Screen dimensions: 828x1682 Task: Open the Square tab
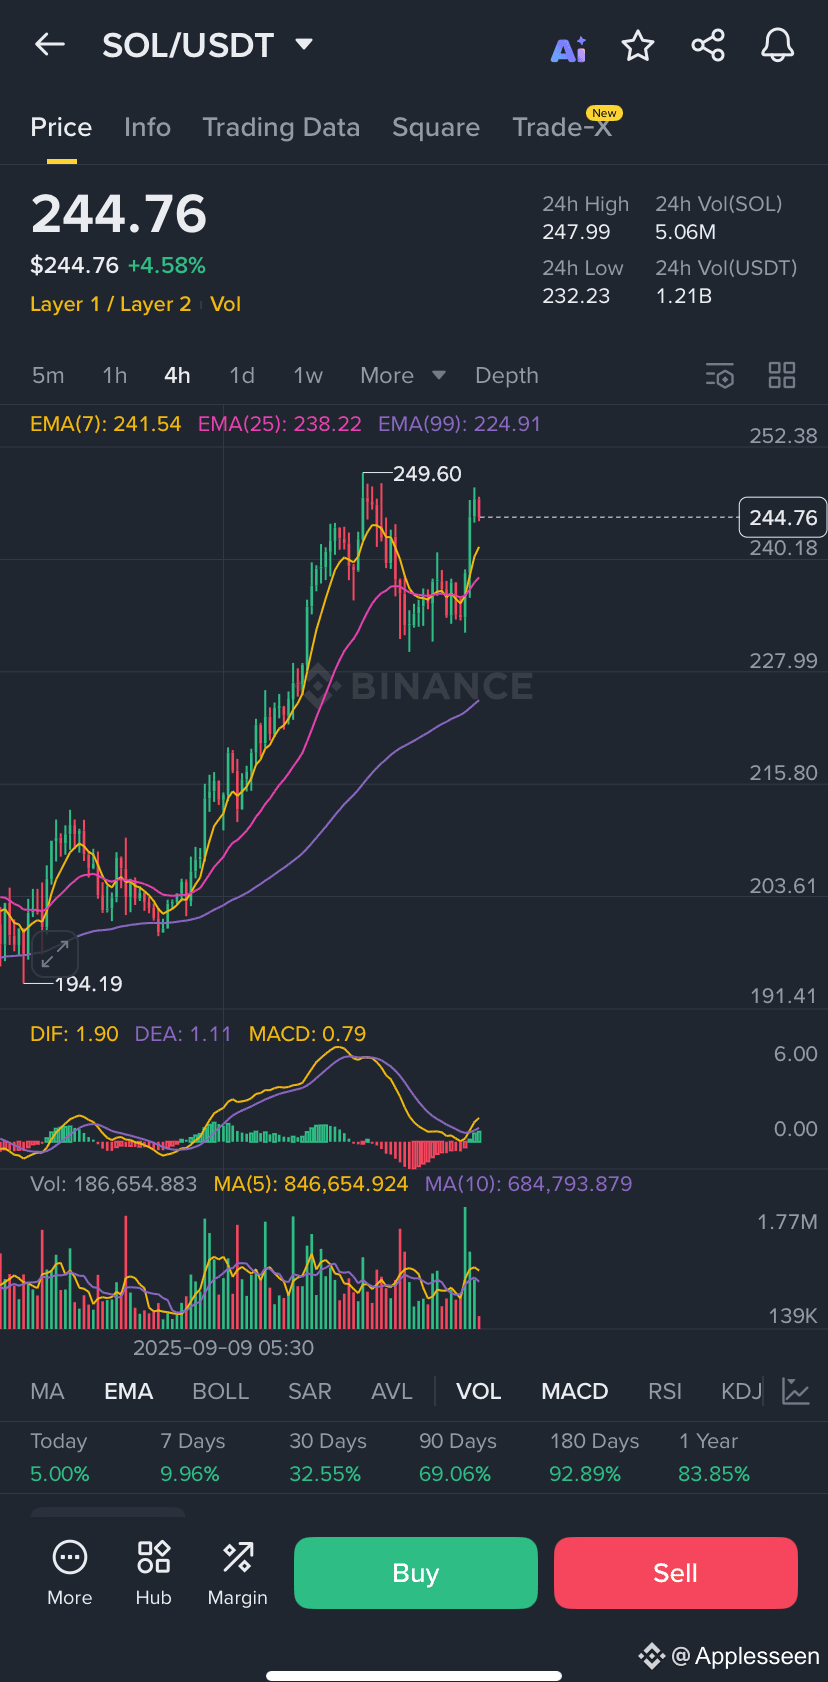pos(436,127)
